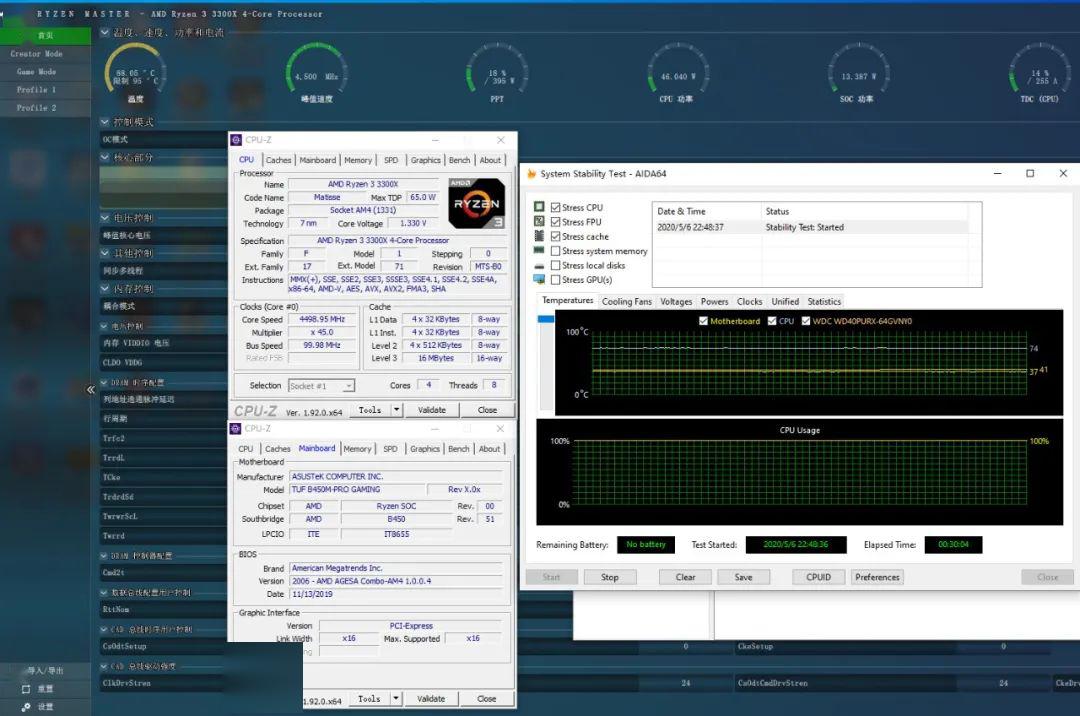The width and height of the screenshot is (1080, 716).
Task: Enable Stress local disks
Action: coord(555,266)
